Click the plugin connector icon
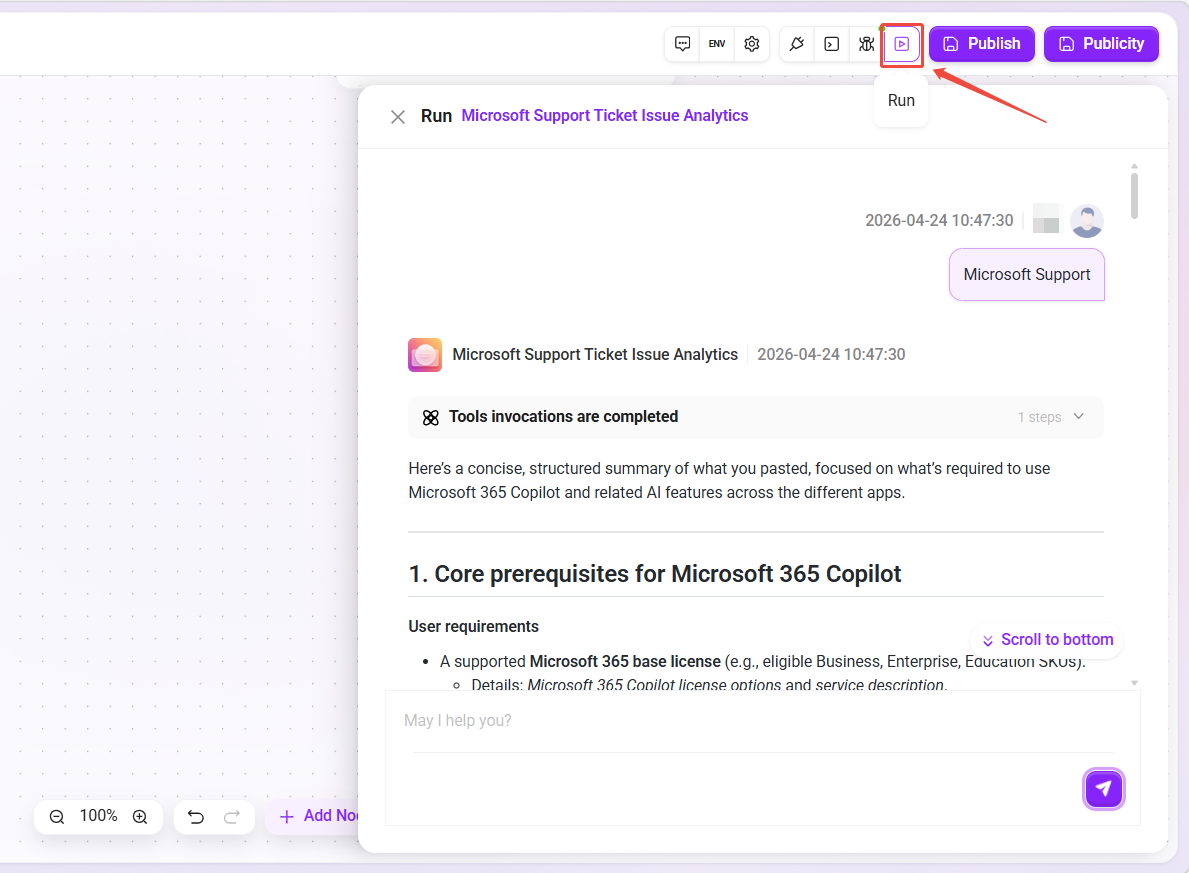Viewport: 1189px width, 873px height. pos(797,44)
